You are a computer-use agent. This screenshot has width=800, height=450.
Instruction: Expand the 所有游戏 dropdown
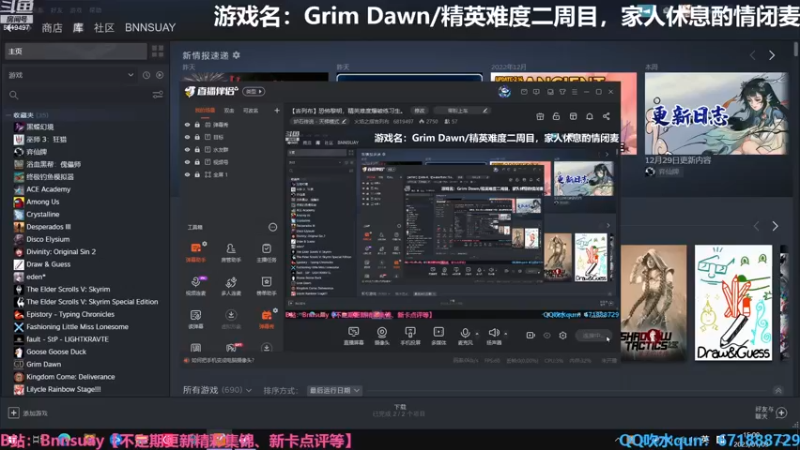coord(217,390)
